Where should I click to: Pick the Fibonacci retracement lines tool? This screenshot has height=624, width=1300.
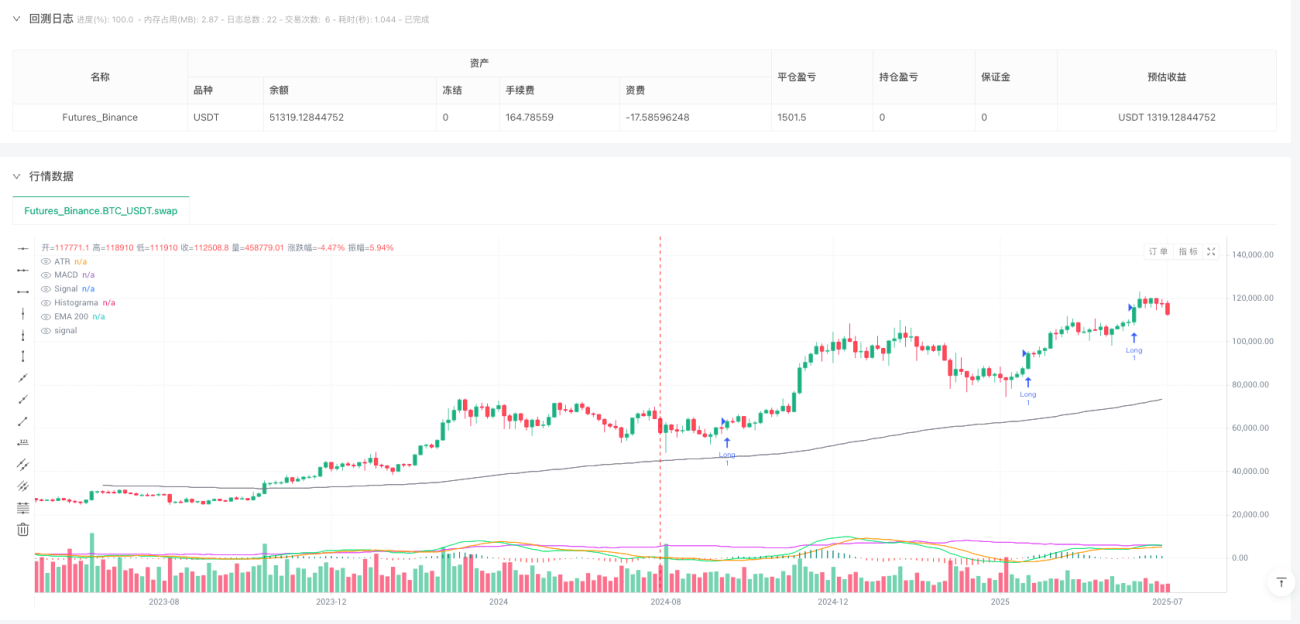[x=23, y=508]
